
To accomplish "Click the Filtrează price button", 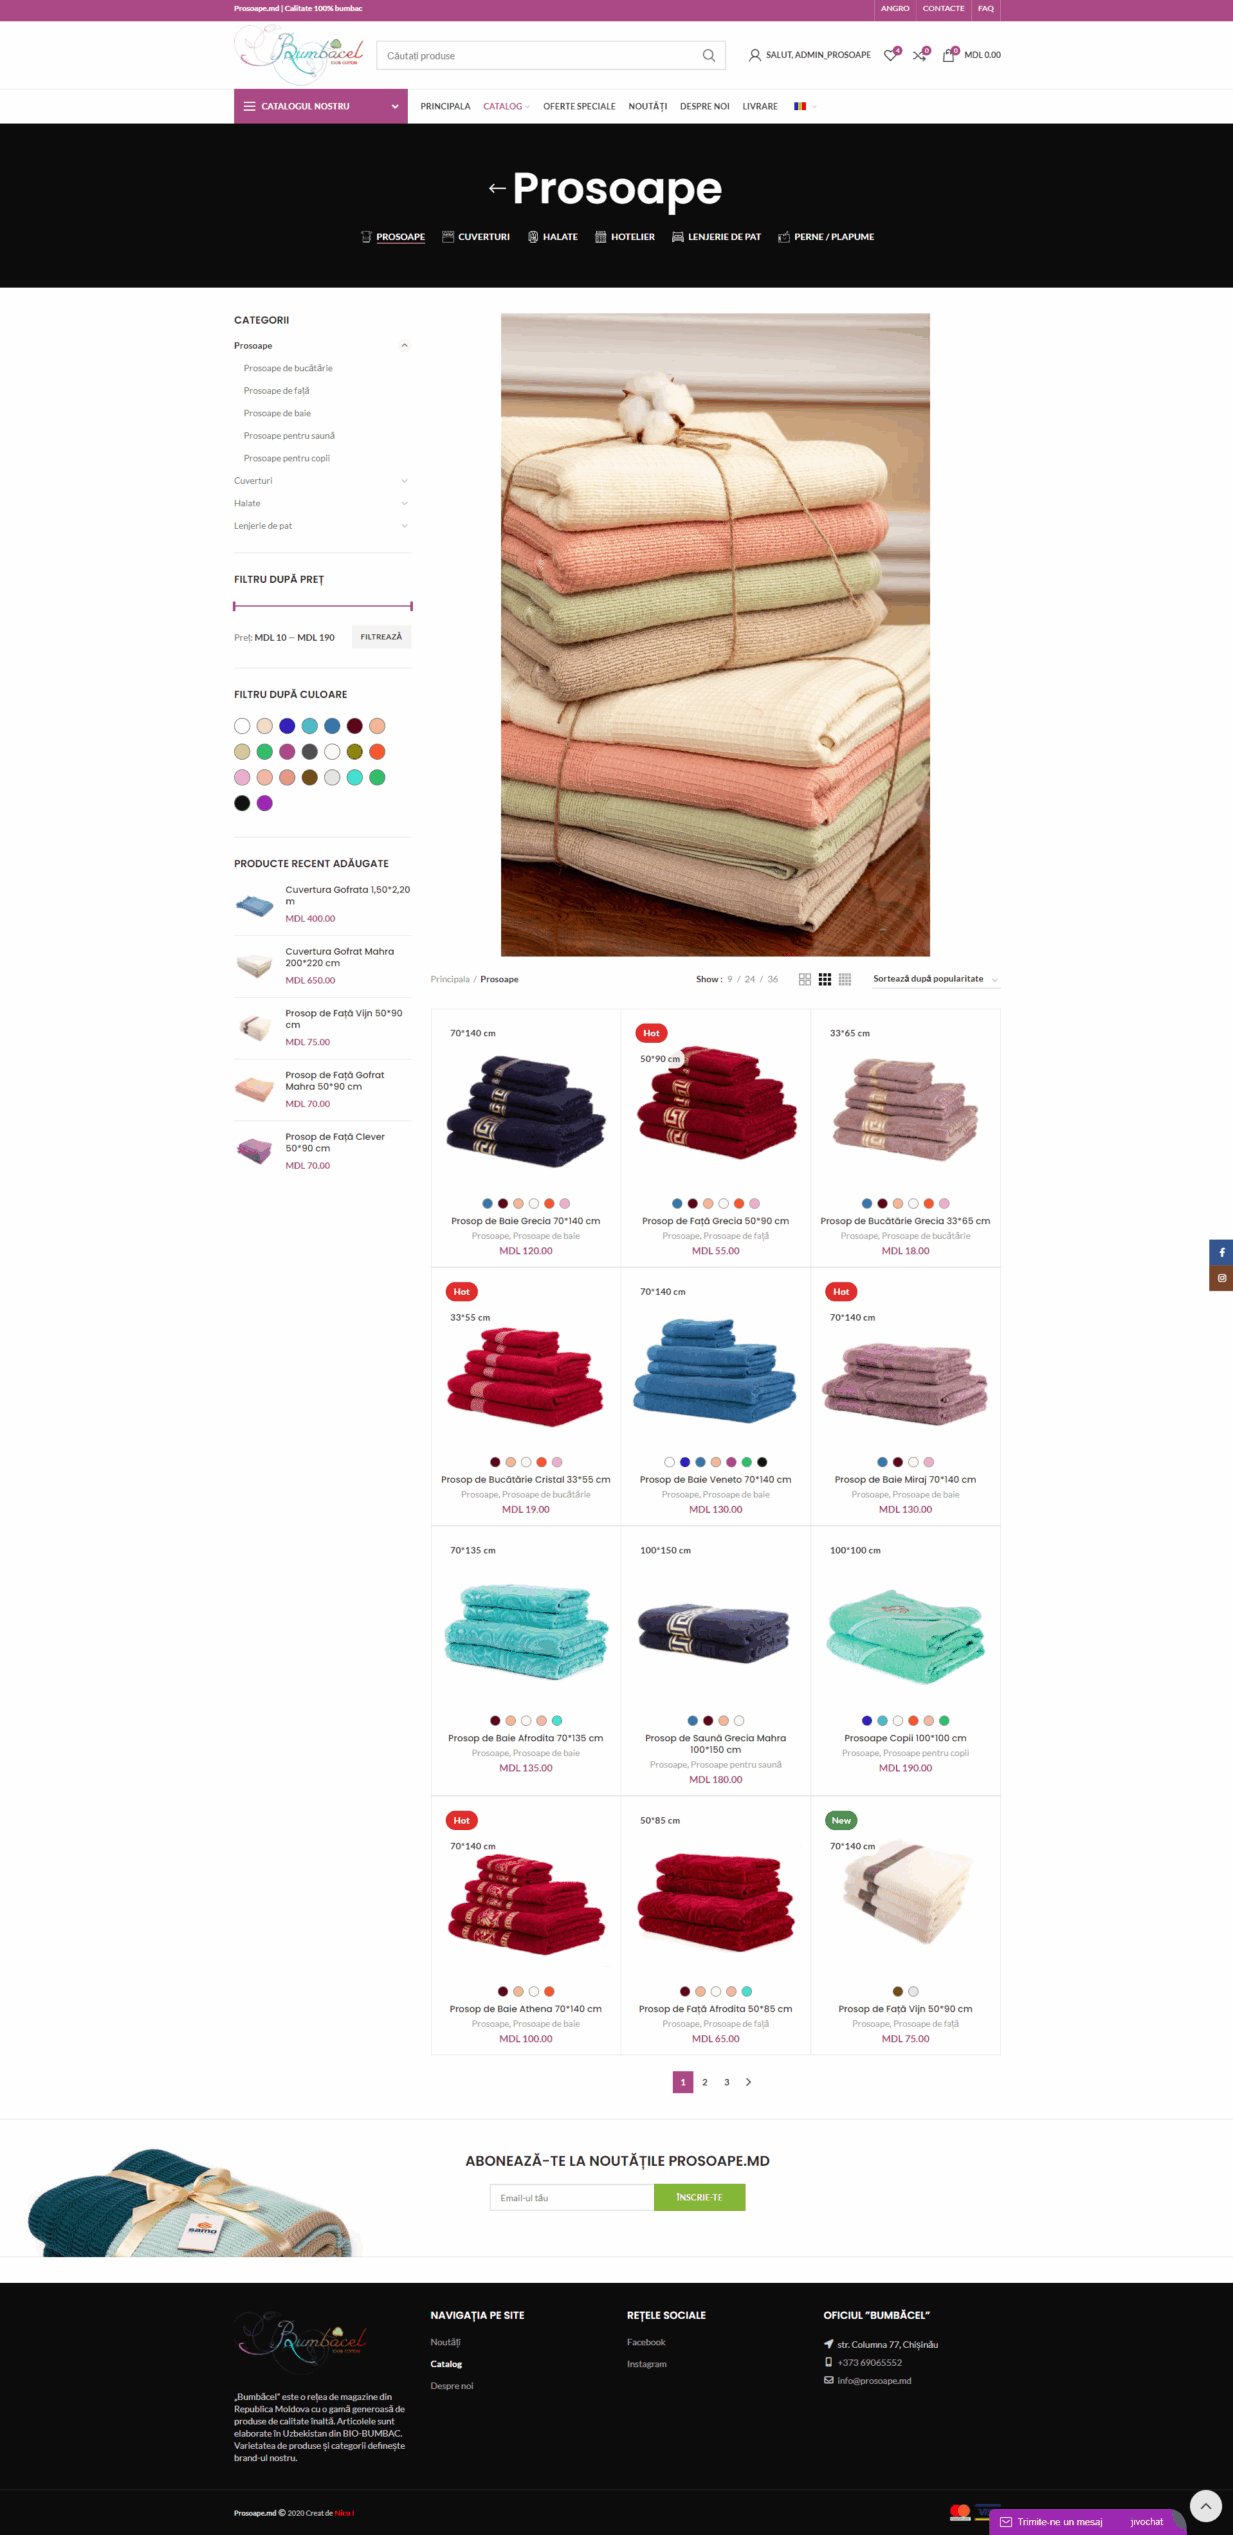I will click(381, 637).
